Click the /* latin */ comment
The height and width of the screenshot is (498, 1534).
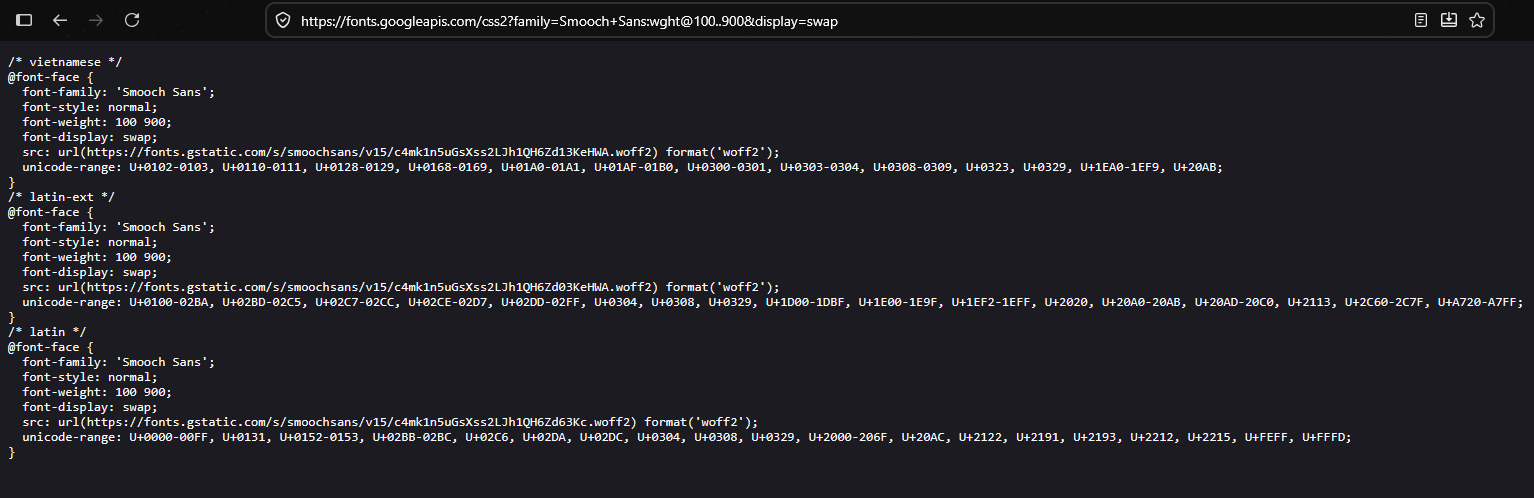click(x=47, y=332)
